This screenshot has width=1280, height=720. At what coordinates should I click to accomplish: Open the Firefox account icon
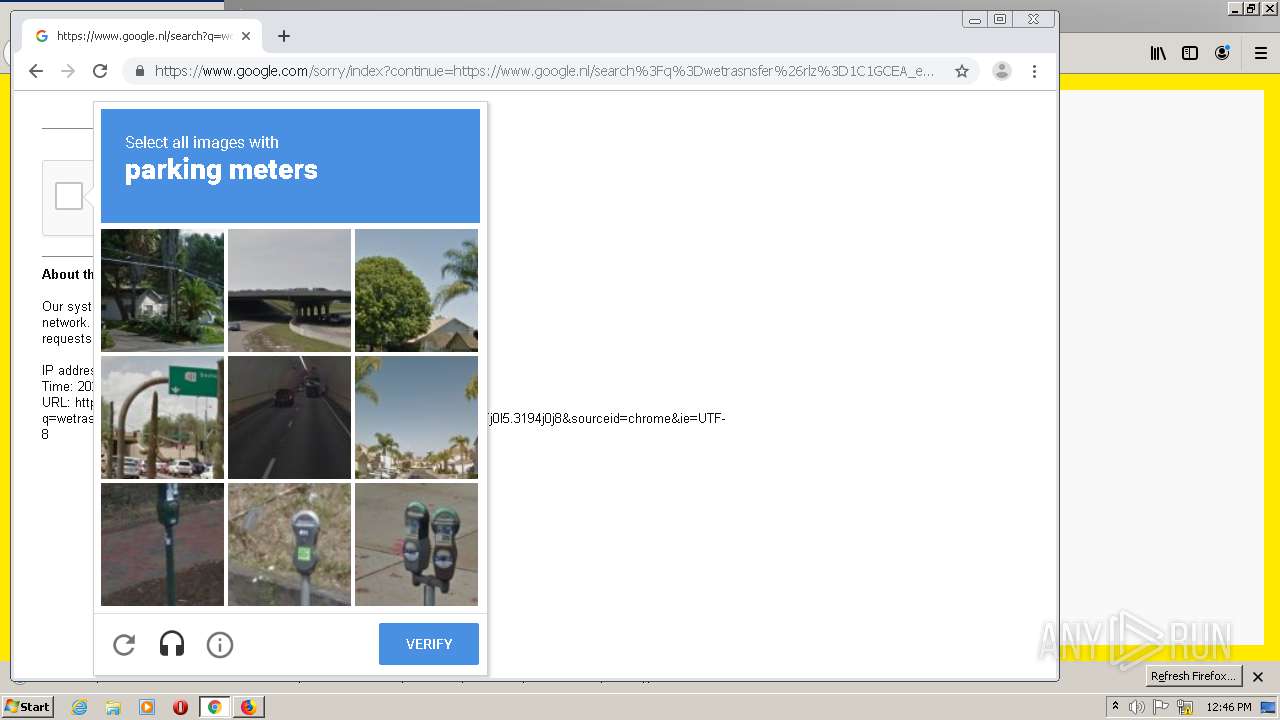1222,54
